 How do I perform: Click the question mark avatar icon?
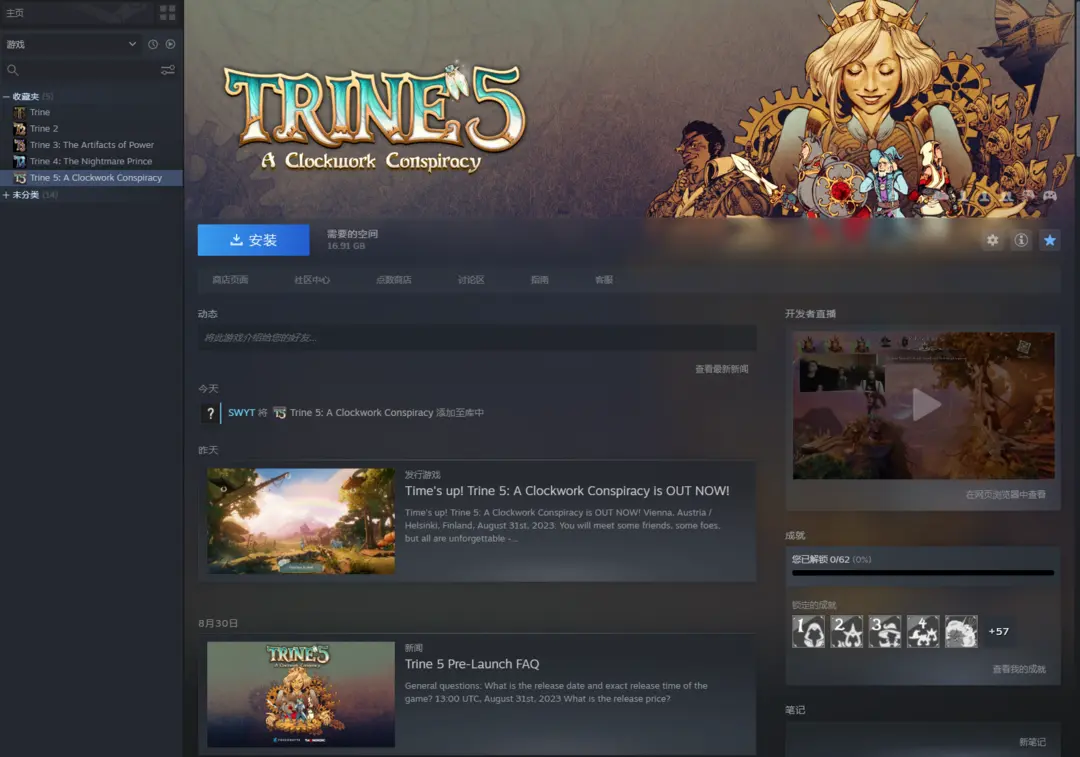coord(210,413)
